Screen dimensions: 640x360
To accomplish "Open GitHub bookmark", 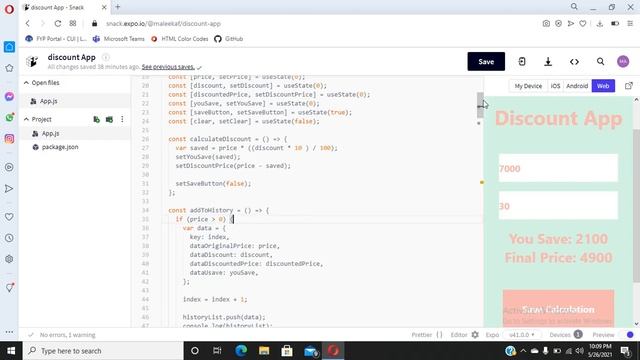I will pyautogui.click(x=229, y=39).
